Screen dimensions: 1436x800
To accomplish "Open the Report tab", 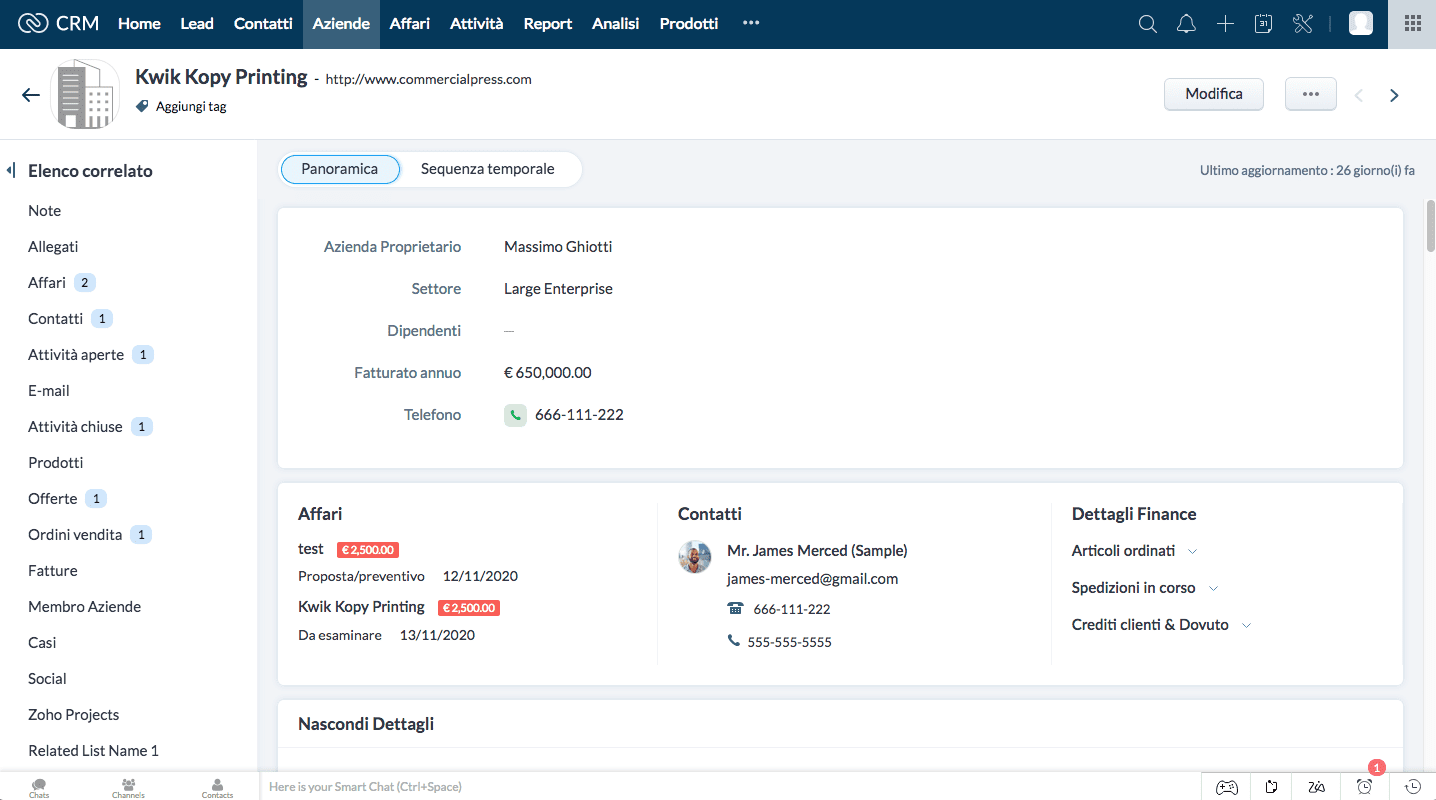I will [x=548, y=24].
